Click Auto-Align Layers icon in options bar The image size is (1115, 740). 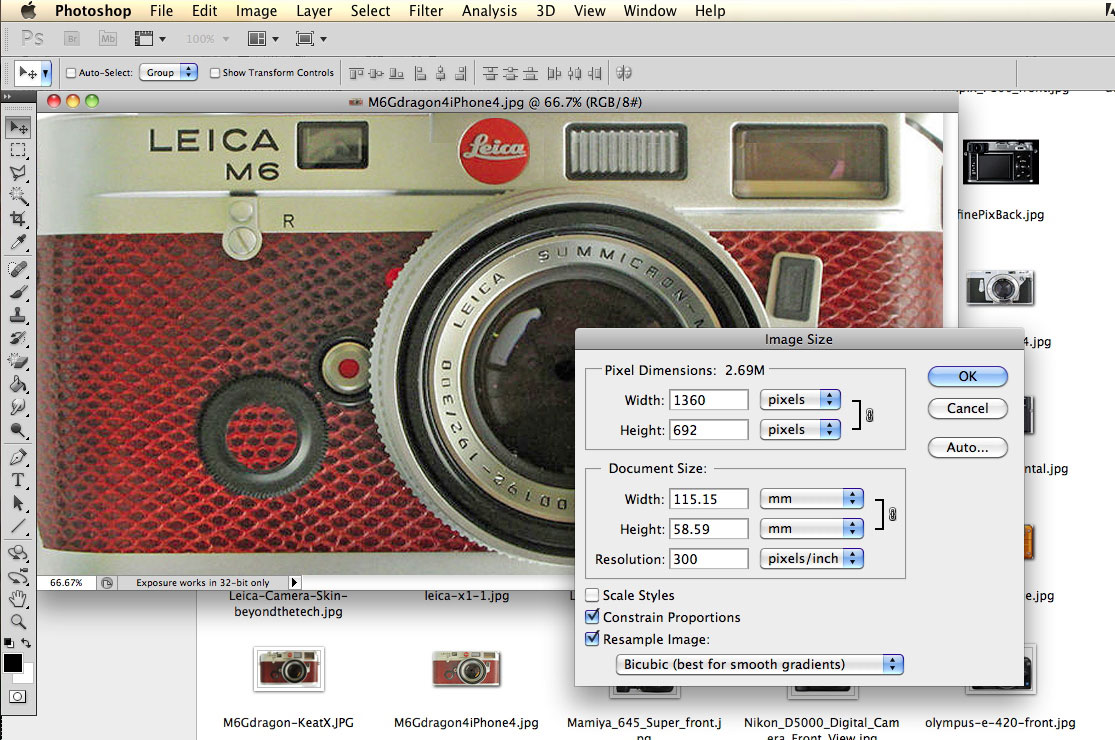(624, 73)
